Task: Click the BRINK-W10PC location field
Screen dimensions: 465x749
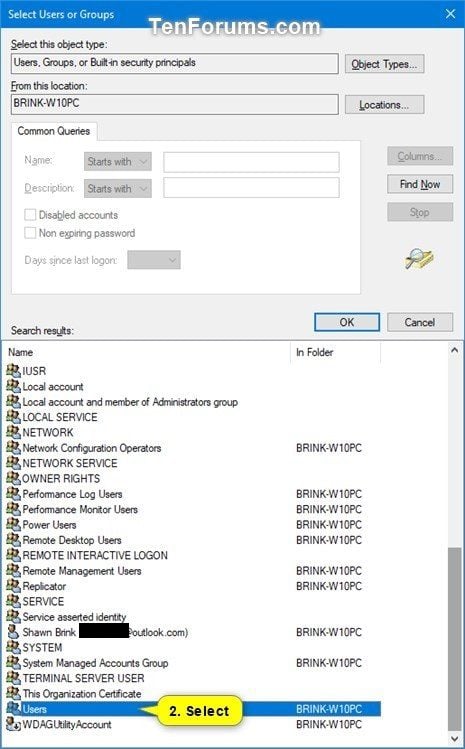Action: [174, 104]
